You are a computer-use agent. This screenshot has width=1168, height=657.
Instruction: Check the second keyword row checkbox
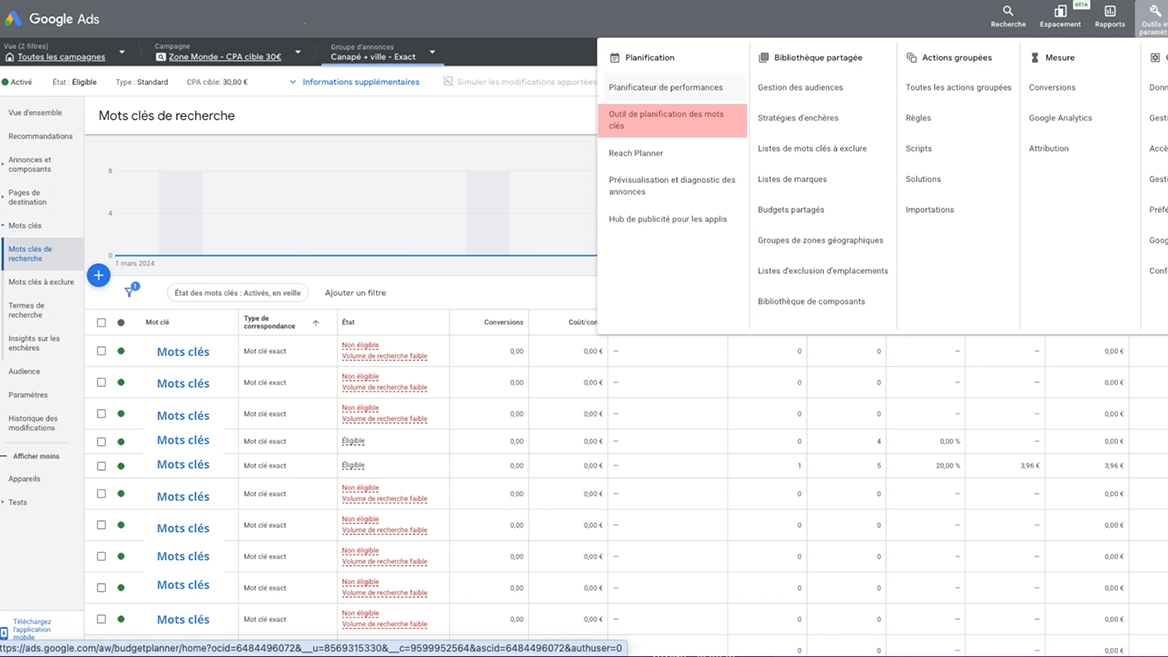coord(101,382)
